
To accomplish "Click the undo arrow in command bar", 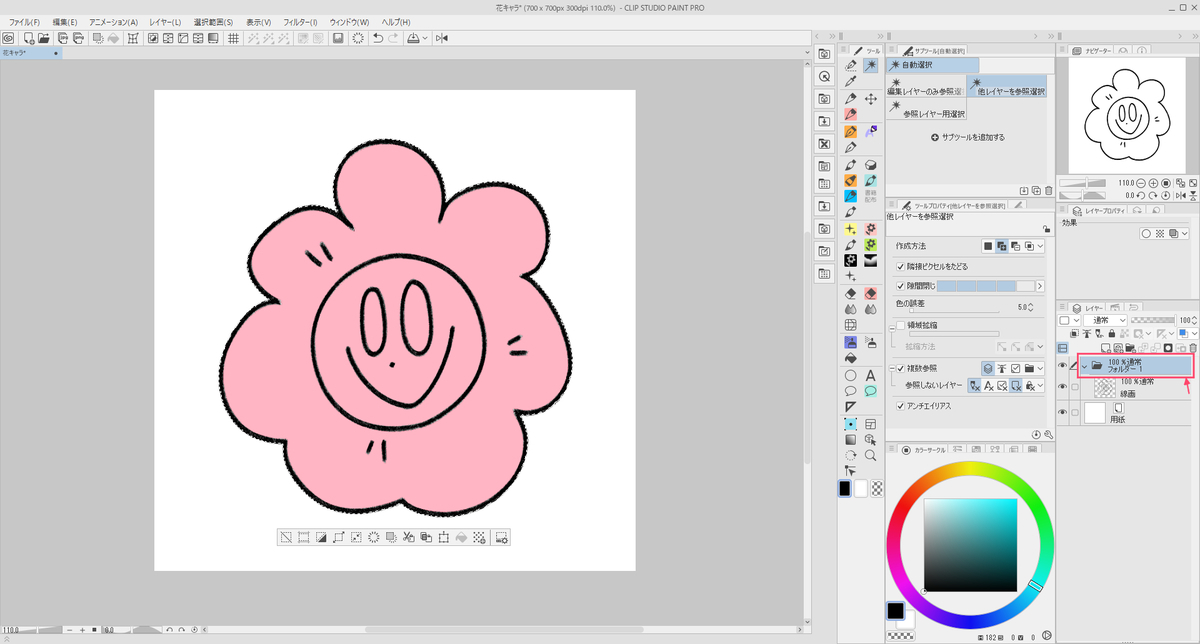I will (378, 38).
